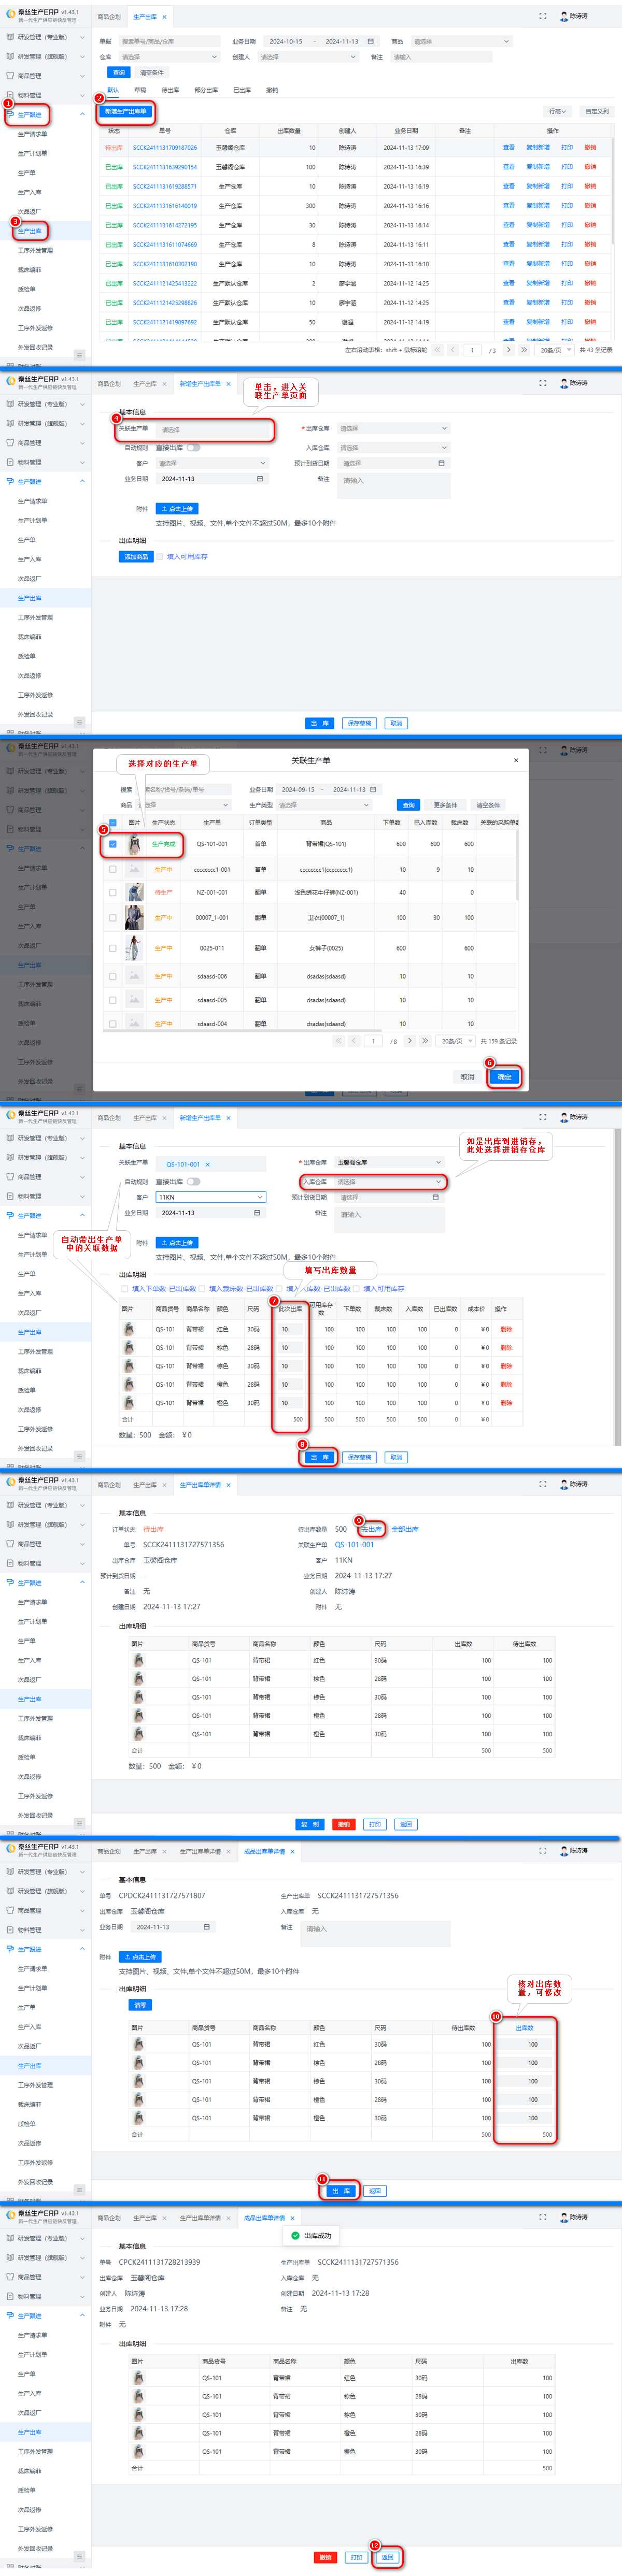622x2576 pixels.
Task: Open calendar for 2024-10-15 to 2024-11-13 range
Action: (371, 41)
